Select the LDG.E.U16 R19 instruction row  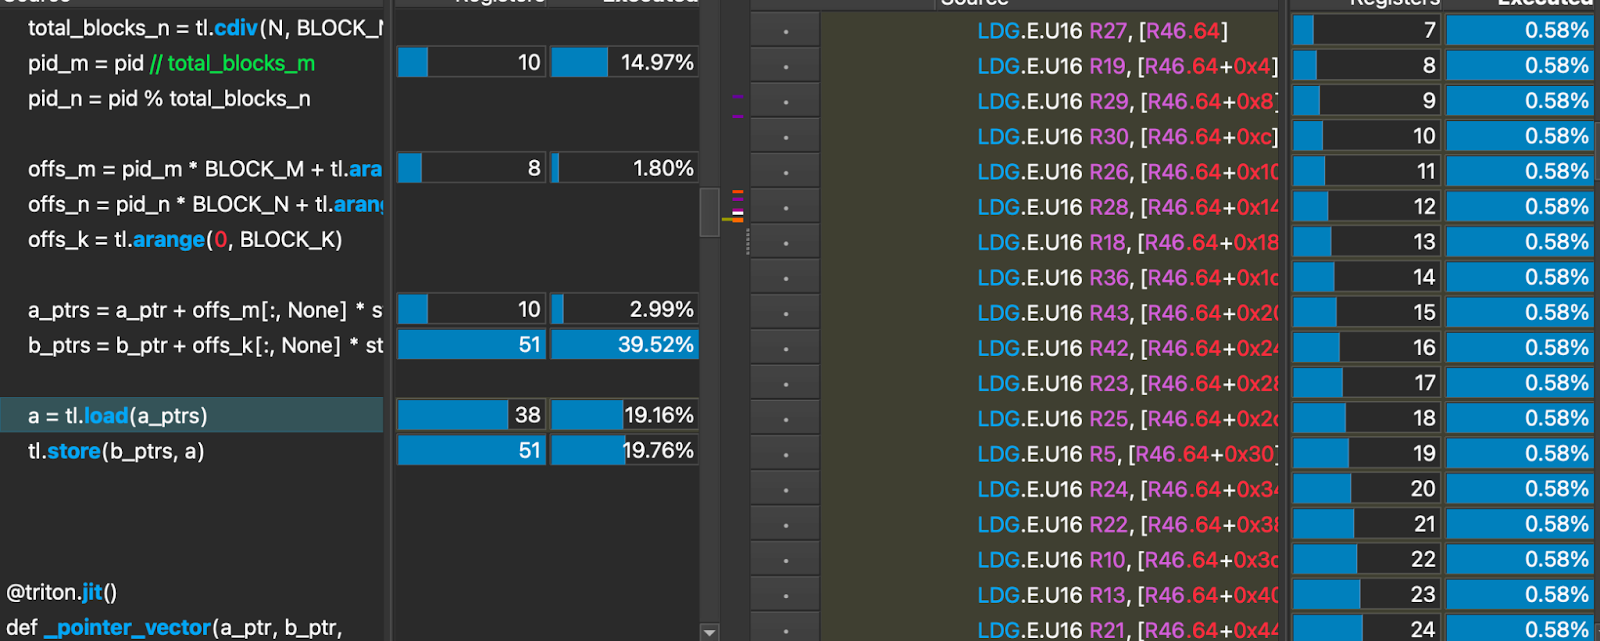[x=1125, y=67]
